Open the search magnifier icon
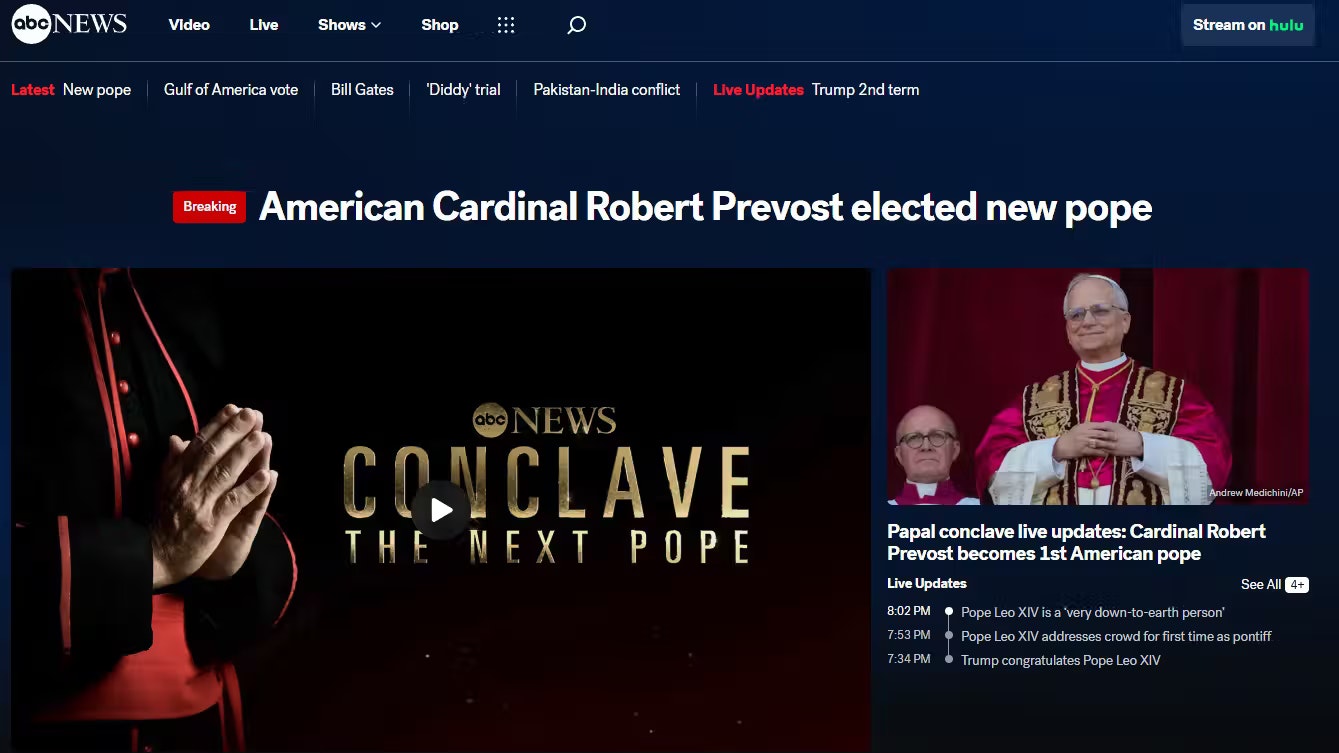 [576, 25]
